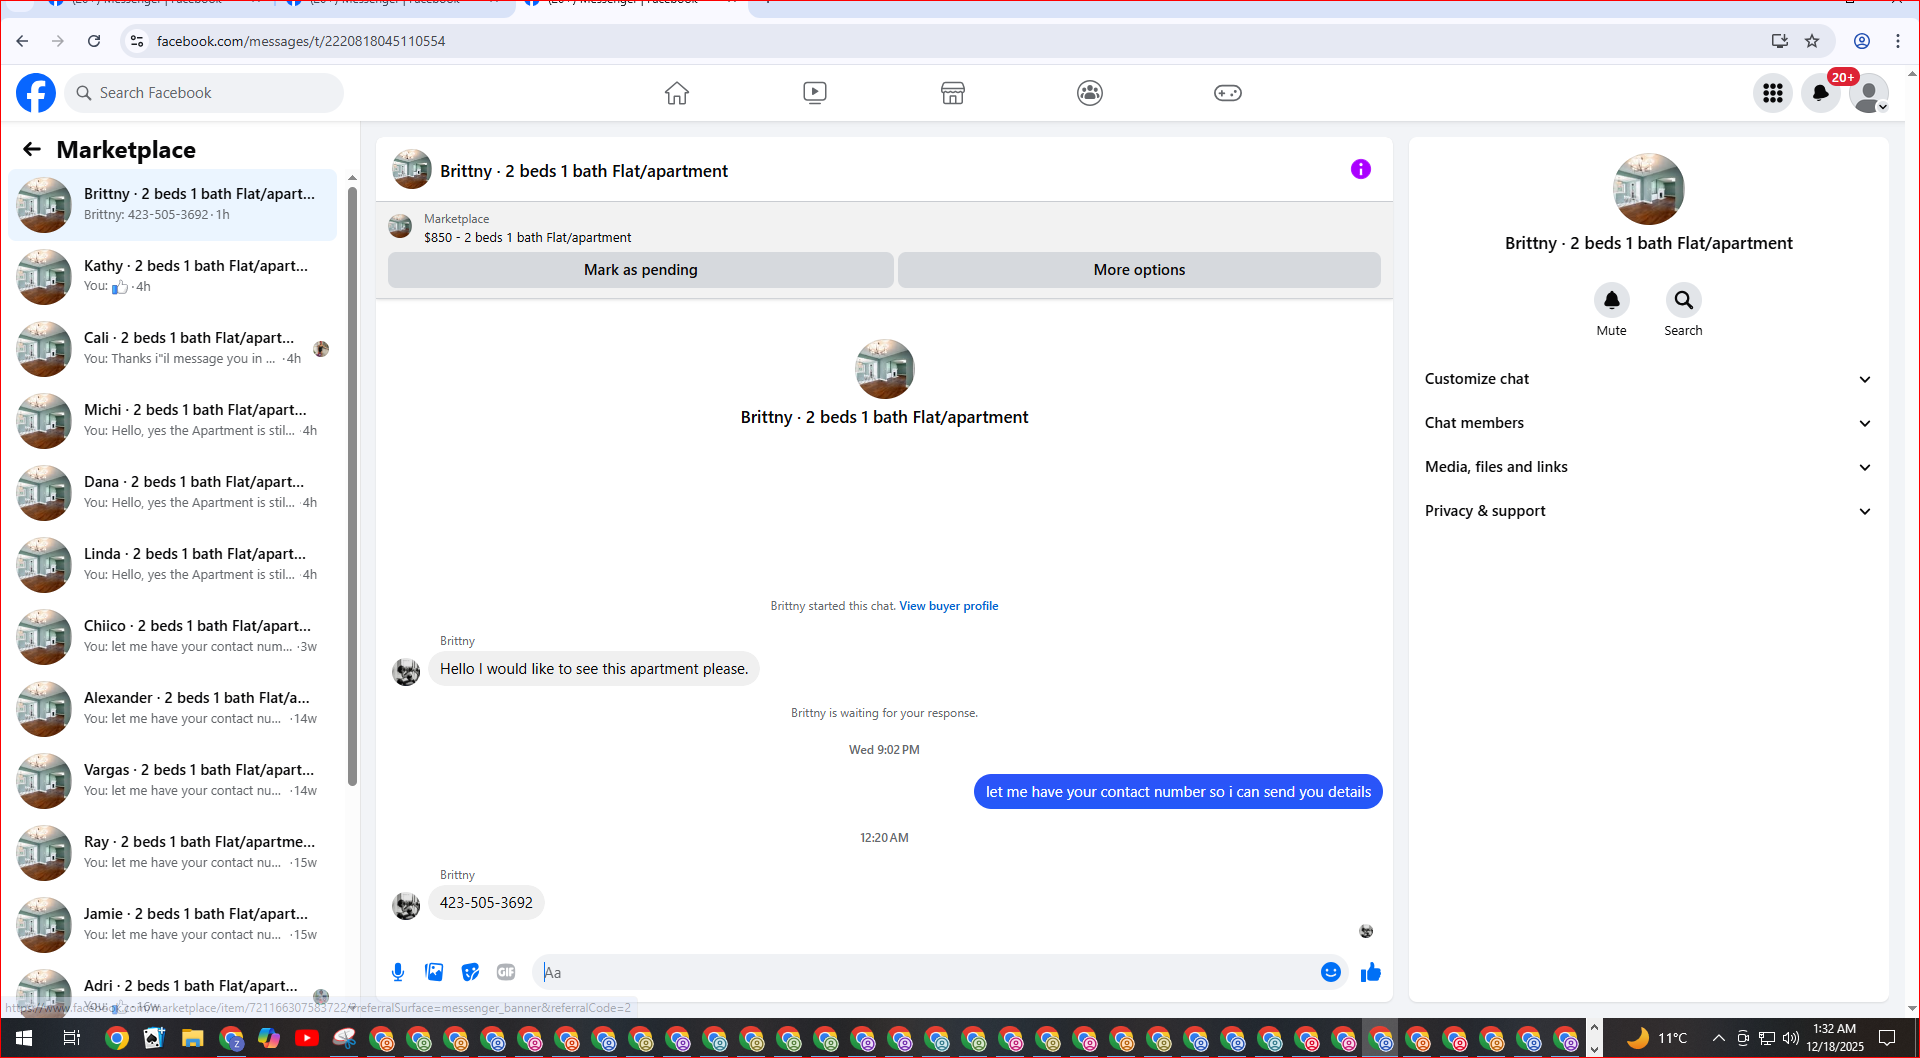Viewport: 1920px width, 1058px height.
Task: Send a thumbs up like
Action: point(1371,972)
